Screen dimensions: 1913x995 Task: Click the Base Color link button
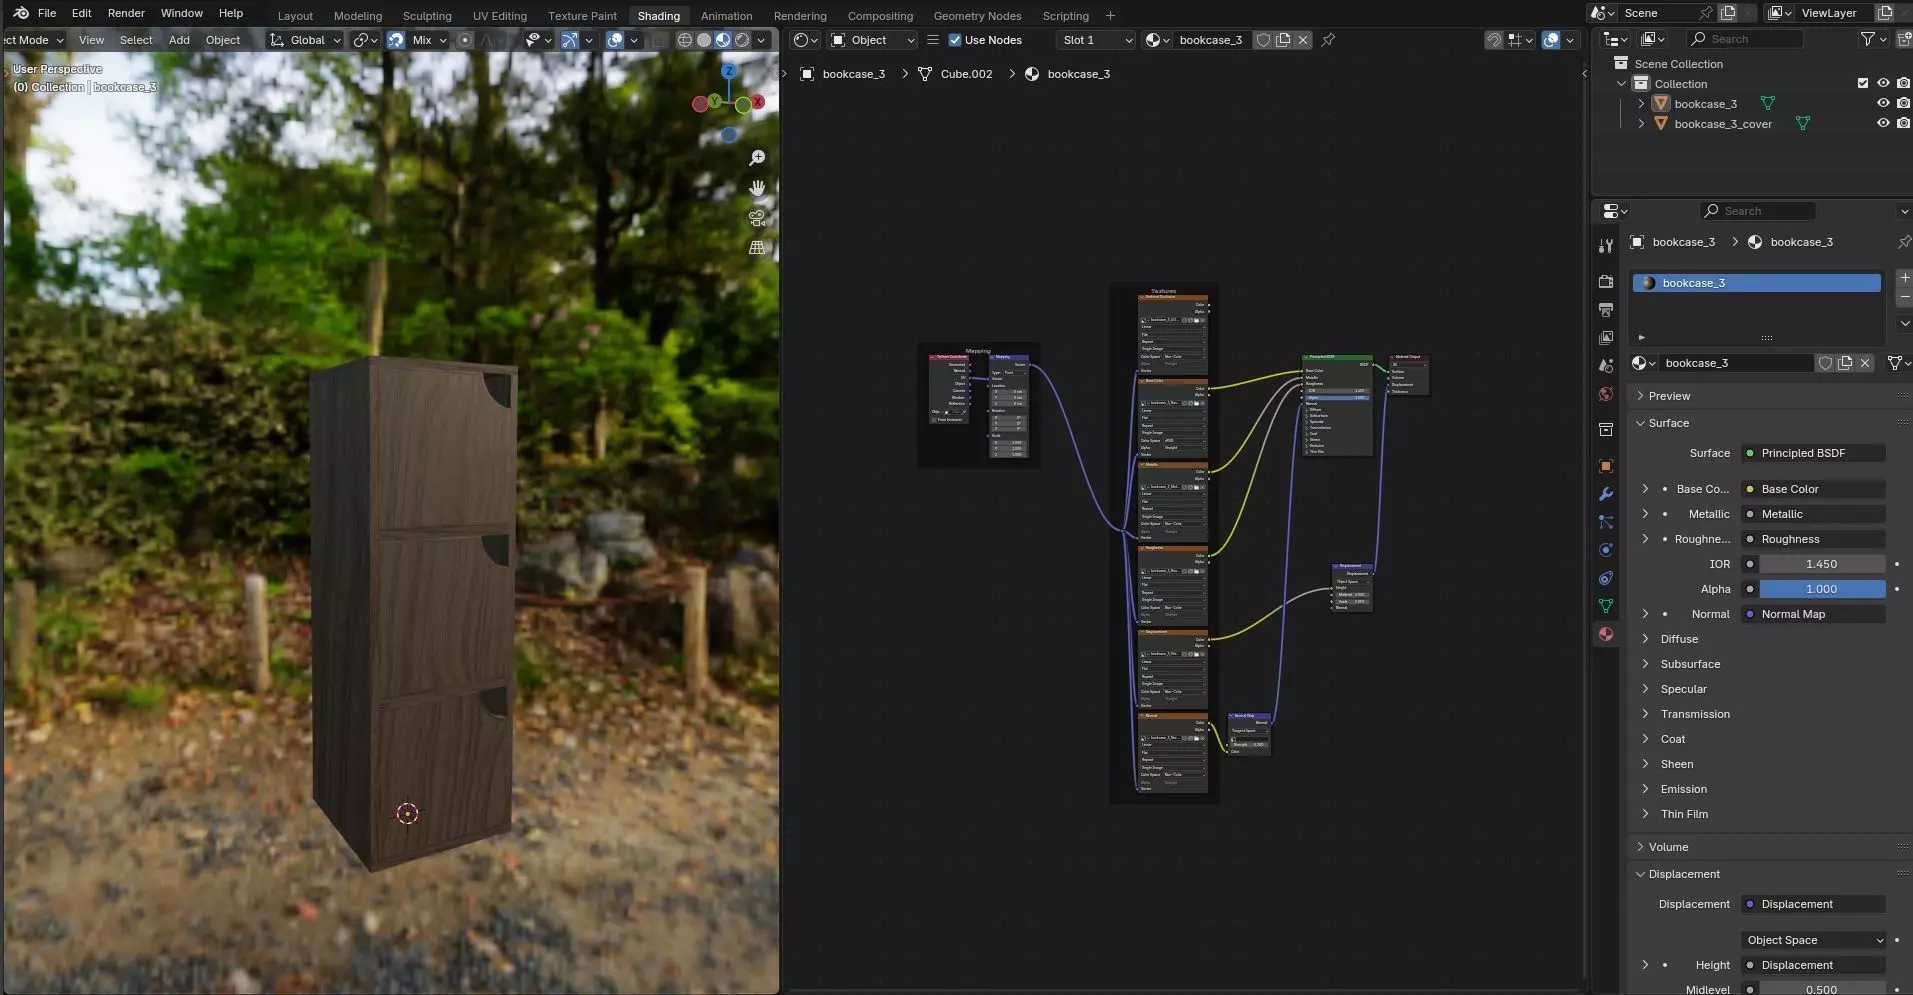pyautogui.click(x=1813, y=489)
